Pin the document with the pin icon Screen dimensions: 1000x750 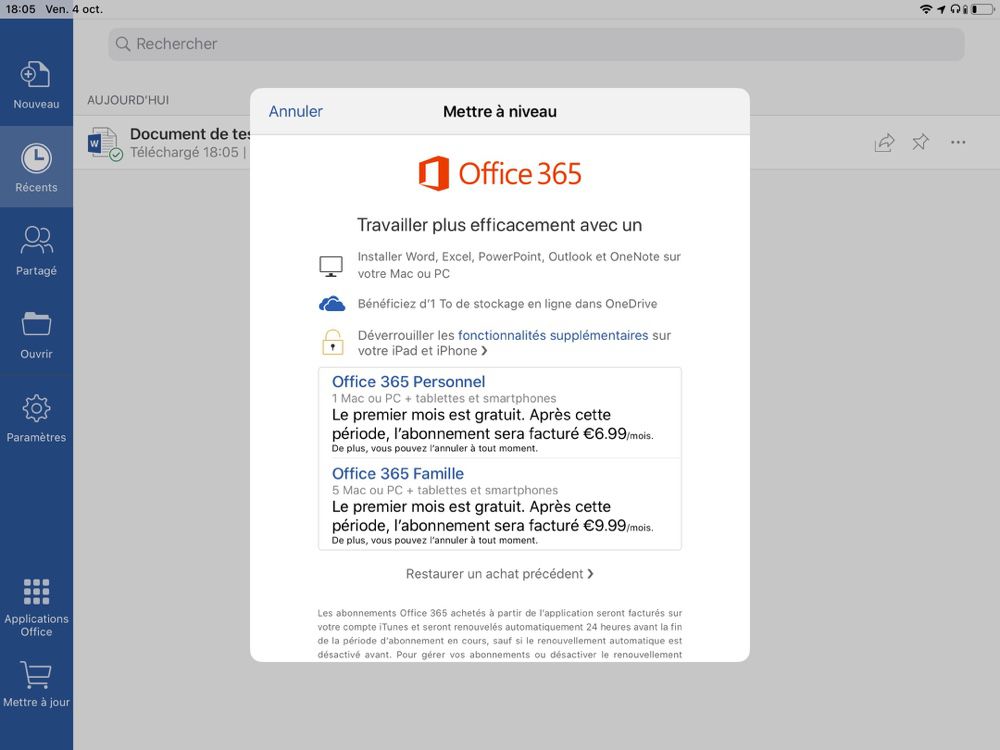[920, 142]
